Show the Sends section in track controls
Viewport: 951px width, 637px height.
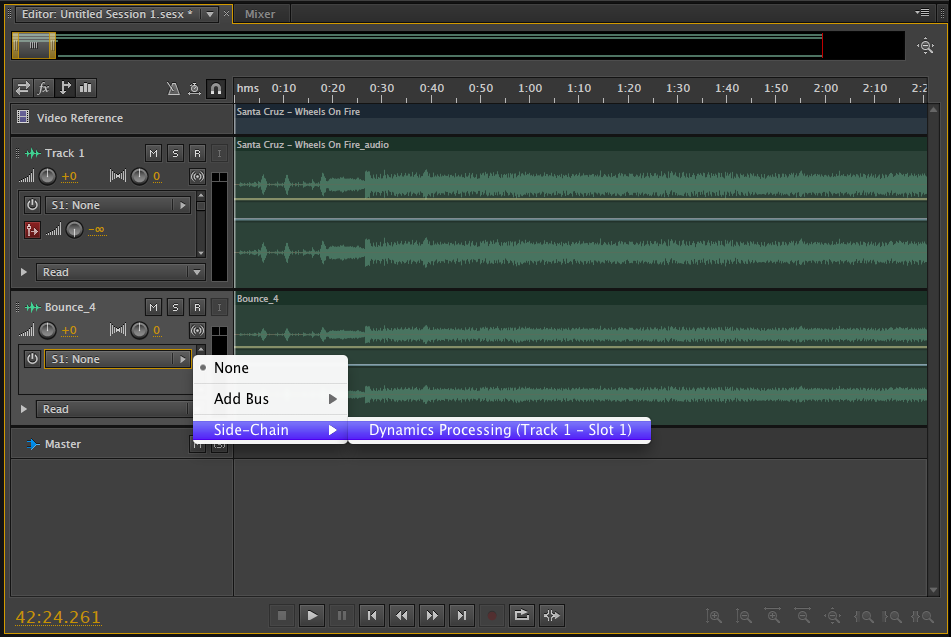click(x=65, y=88)
